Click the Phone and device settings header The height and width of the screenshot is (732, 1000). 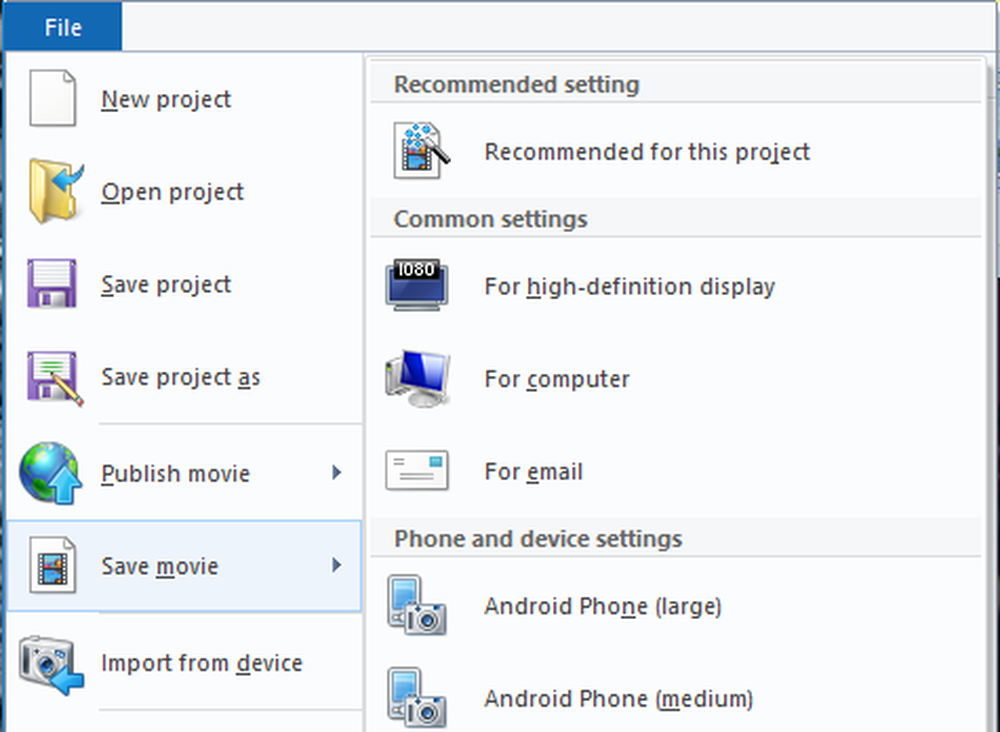[x=538, y=539]
